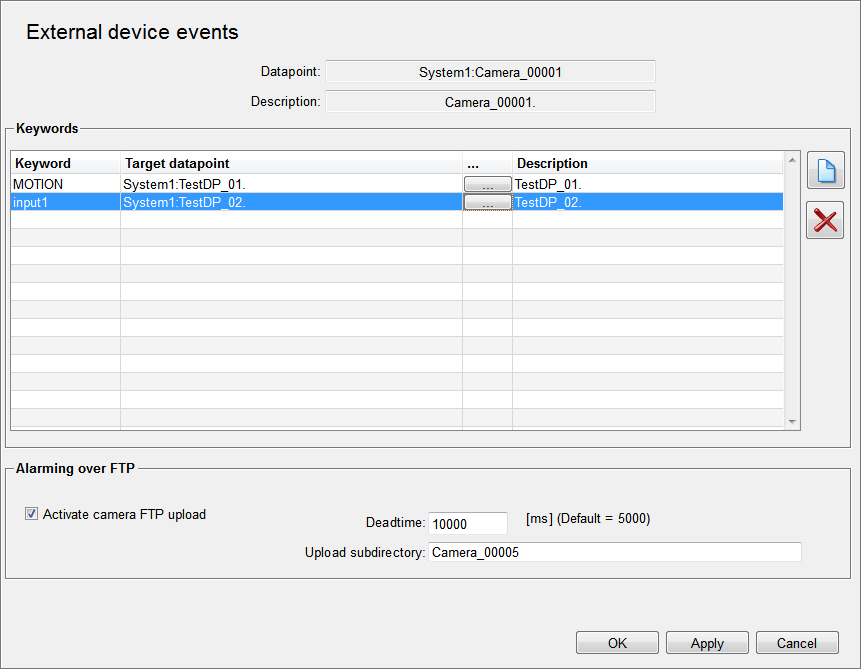
Task: Click the Upload subdirectory text field
Action: click(614, 553)
